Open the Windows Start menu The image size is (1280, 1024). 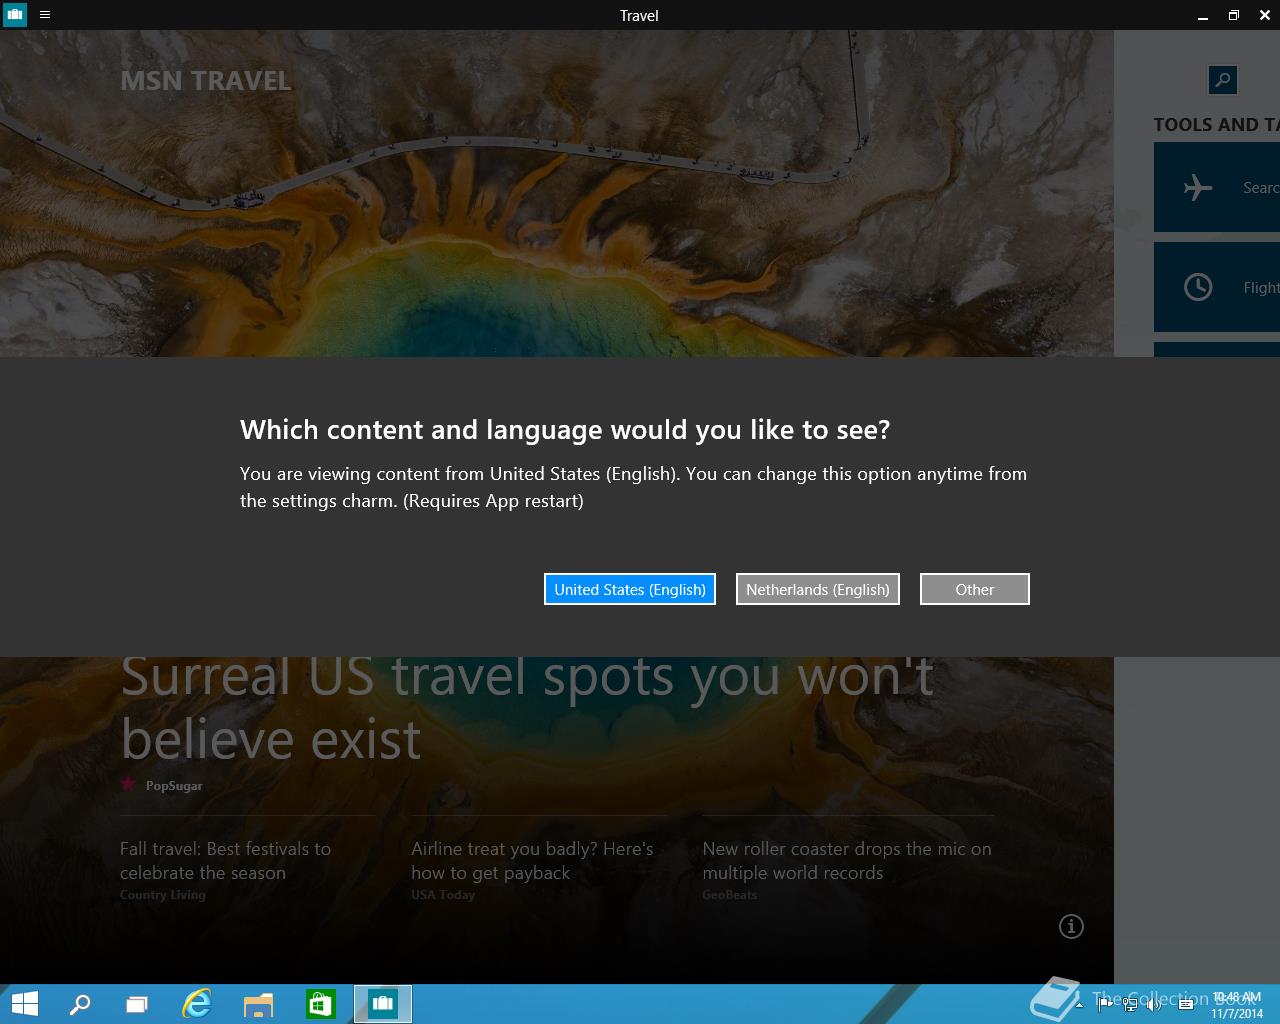(24, 1004)
